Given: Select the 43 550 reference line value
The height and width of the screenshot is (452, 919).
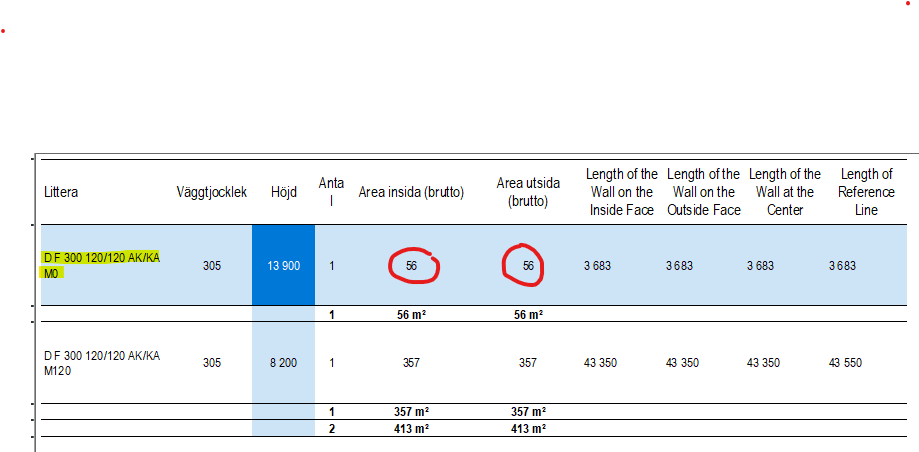Looking at the screenshot, I should tap(845, 363).
